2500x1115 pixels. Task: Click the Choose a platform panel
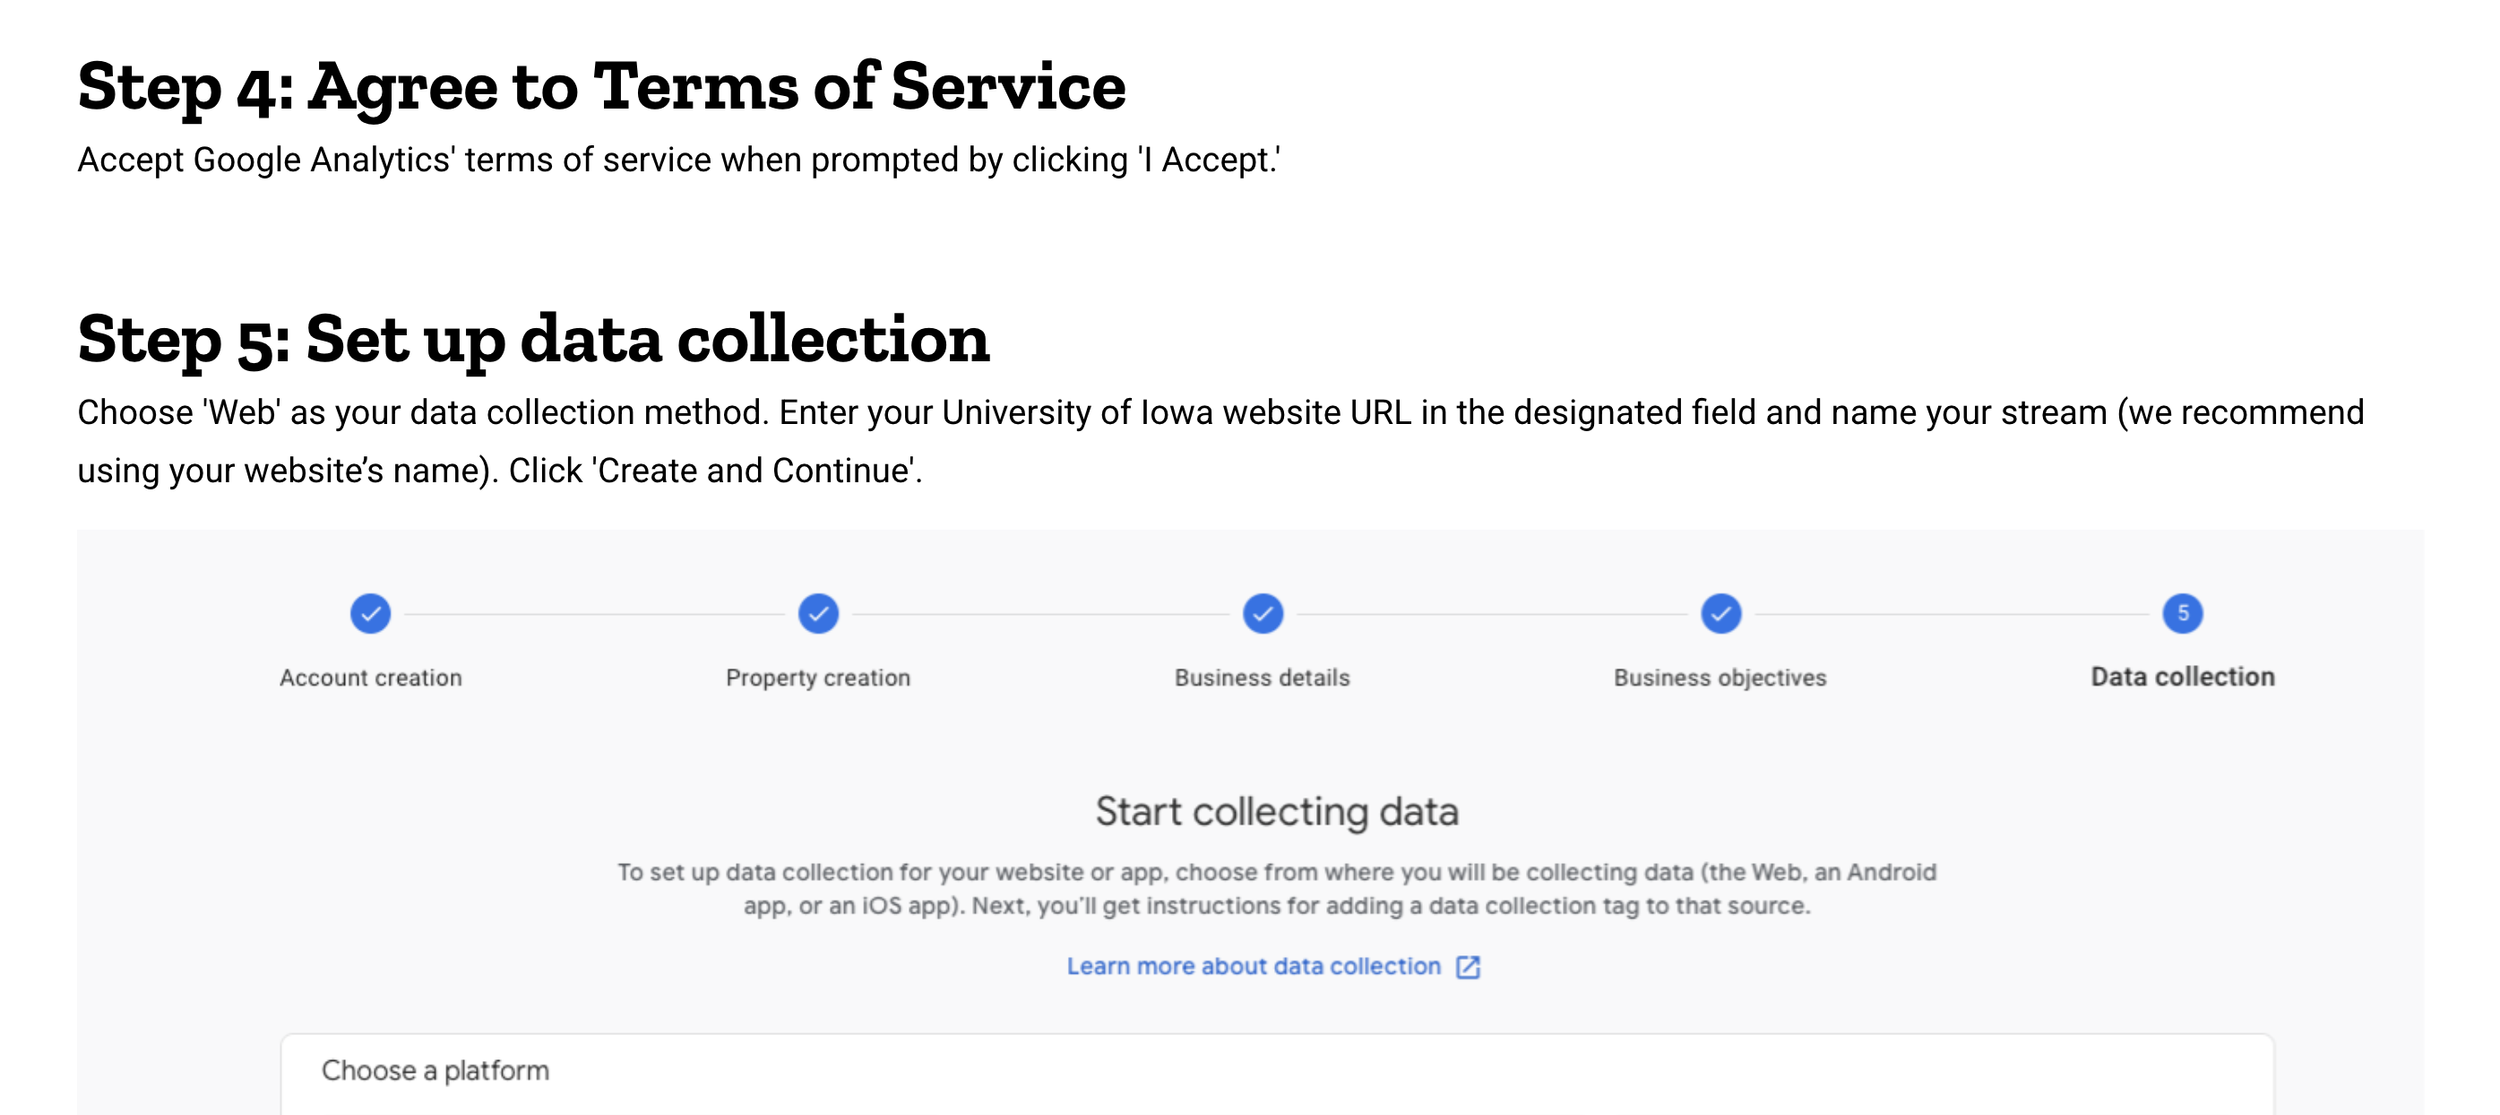[x=1277, y=1075]
